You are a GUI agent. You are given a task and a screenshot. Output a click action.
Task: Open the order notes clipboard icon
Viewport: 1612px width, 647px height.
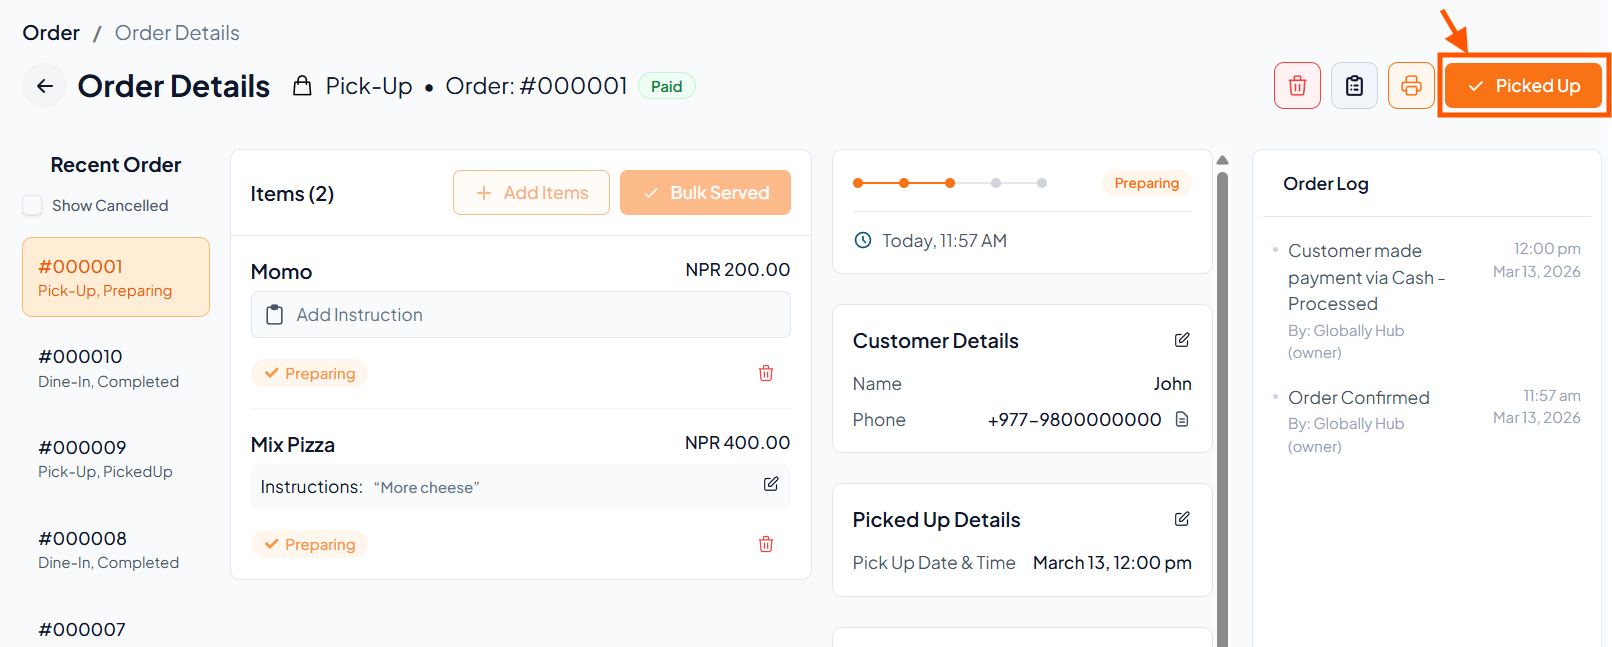pos(1354,86)
